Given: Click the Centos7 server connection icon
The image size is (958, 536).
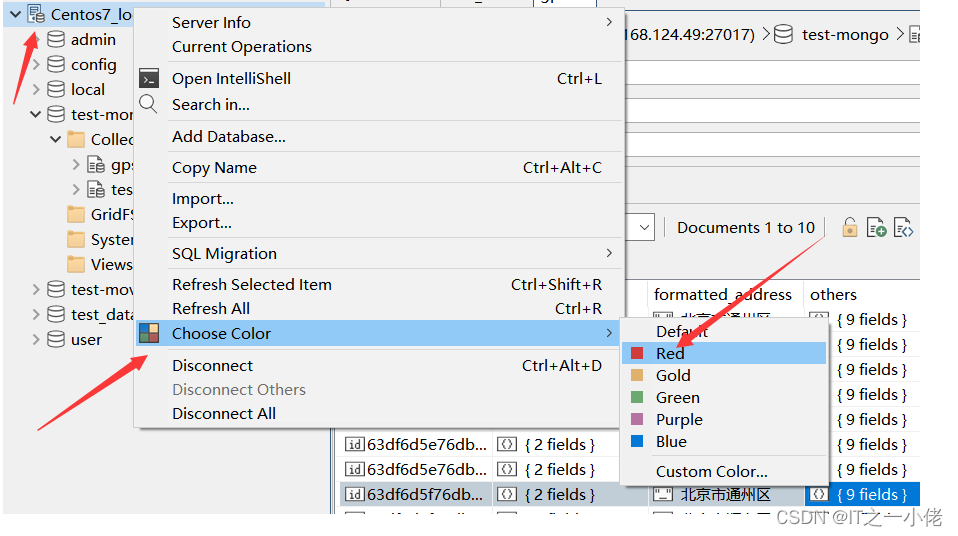Looking at the screenshot, I should coord(36,14).
